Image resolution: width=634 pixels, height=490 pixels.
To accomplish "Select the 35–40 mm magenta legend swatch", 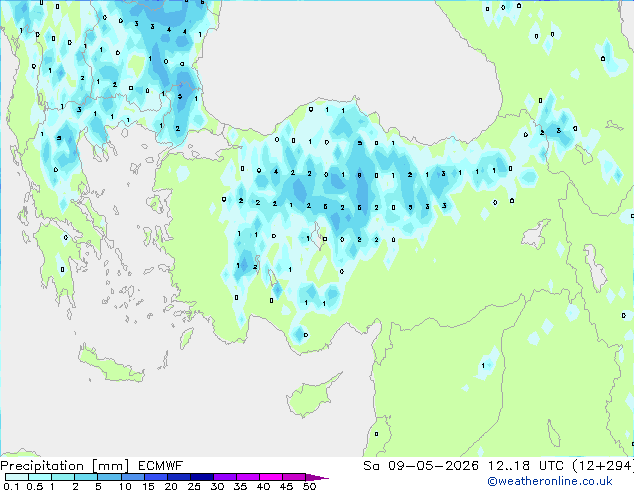I will (247, 477).
